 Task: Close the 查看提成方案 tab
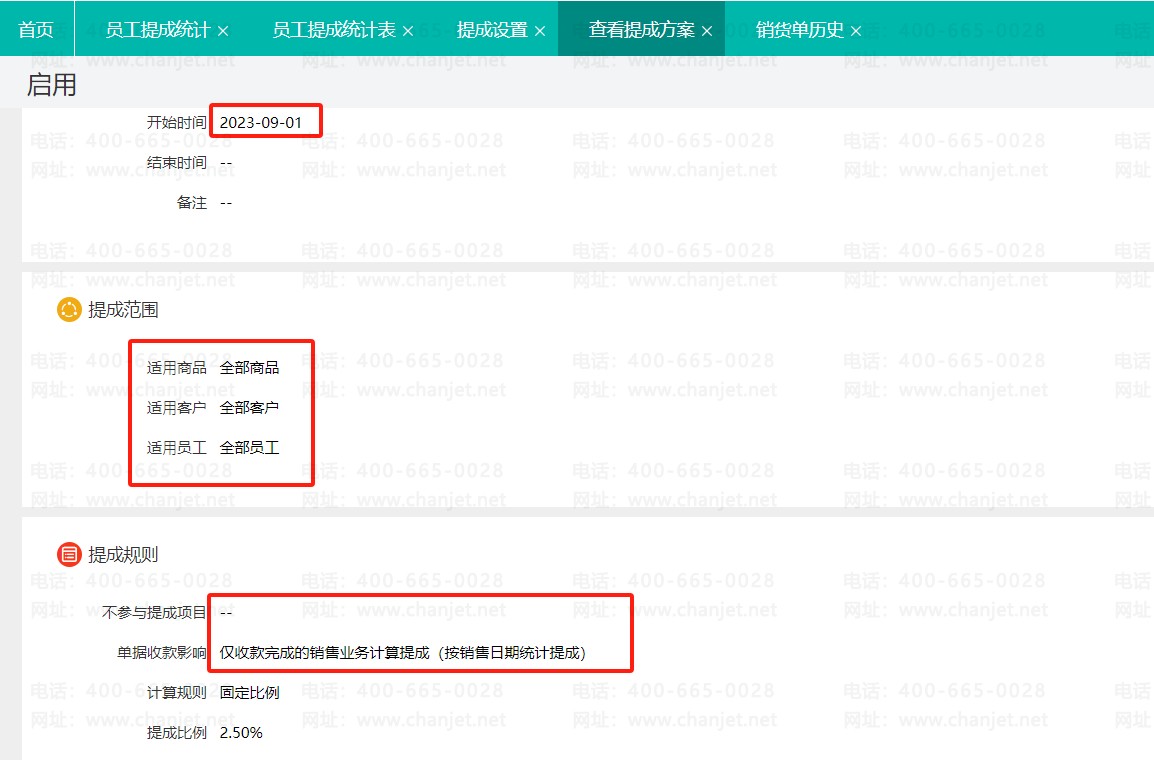pos(707,31)
